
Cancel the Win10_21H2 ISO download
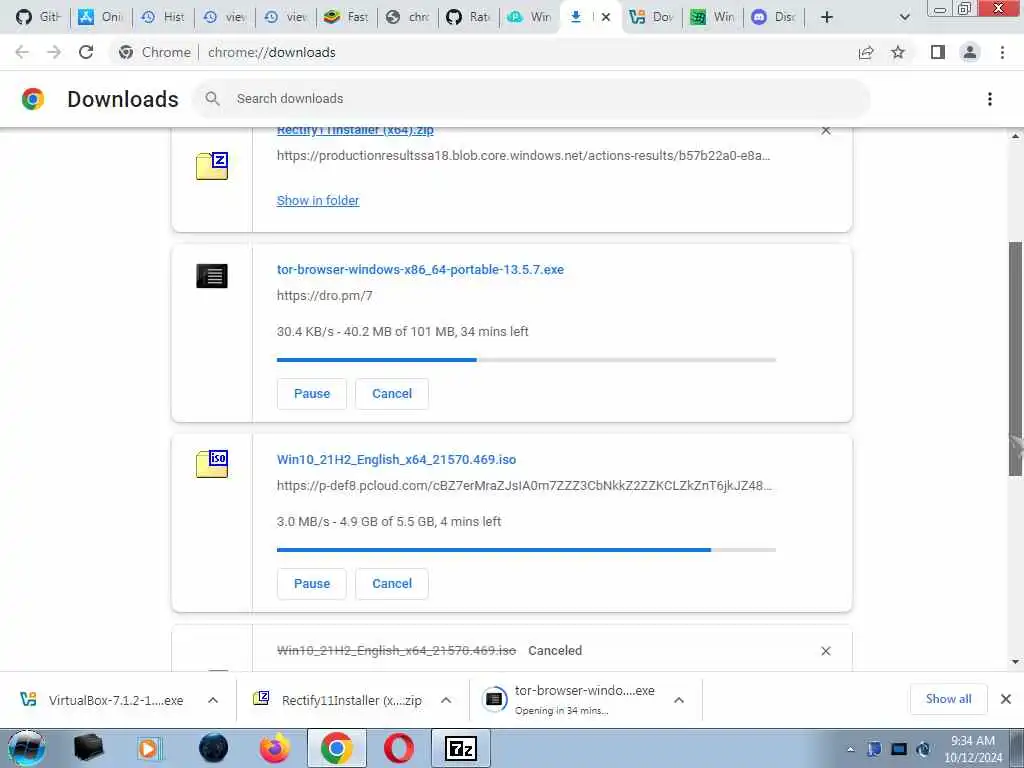click(x=392, y=584)
